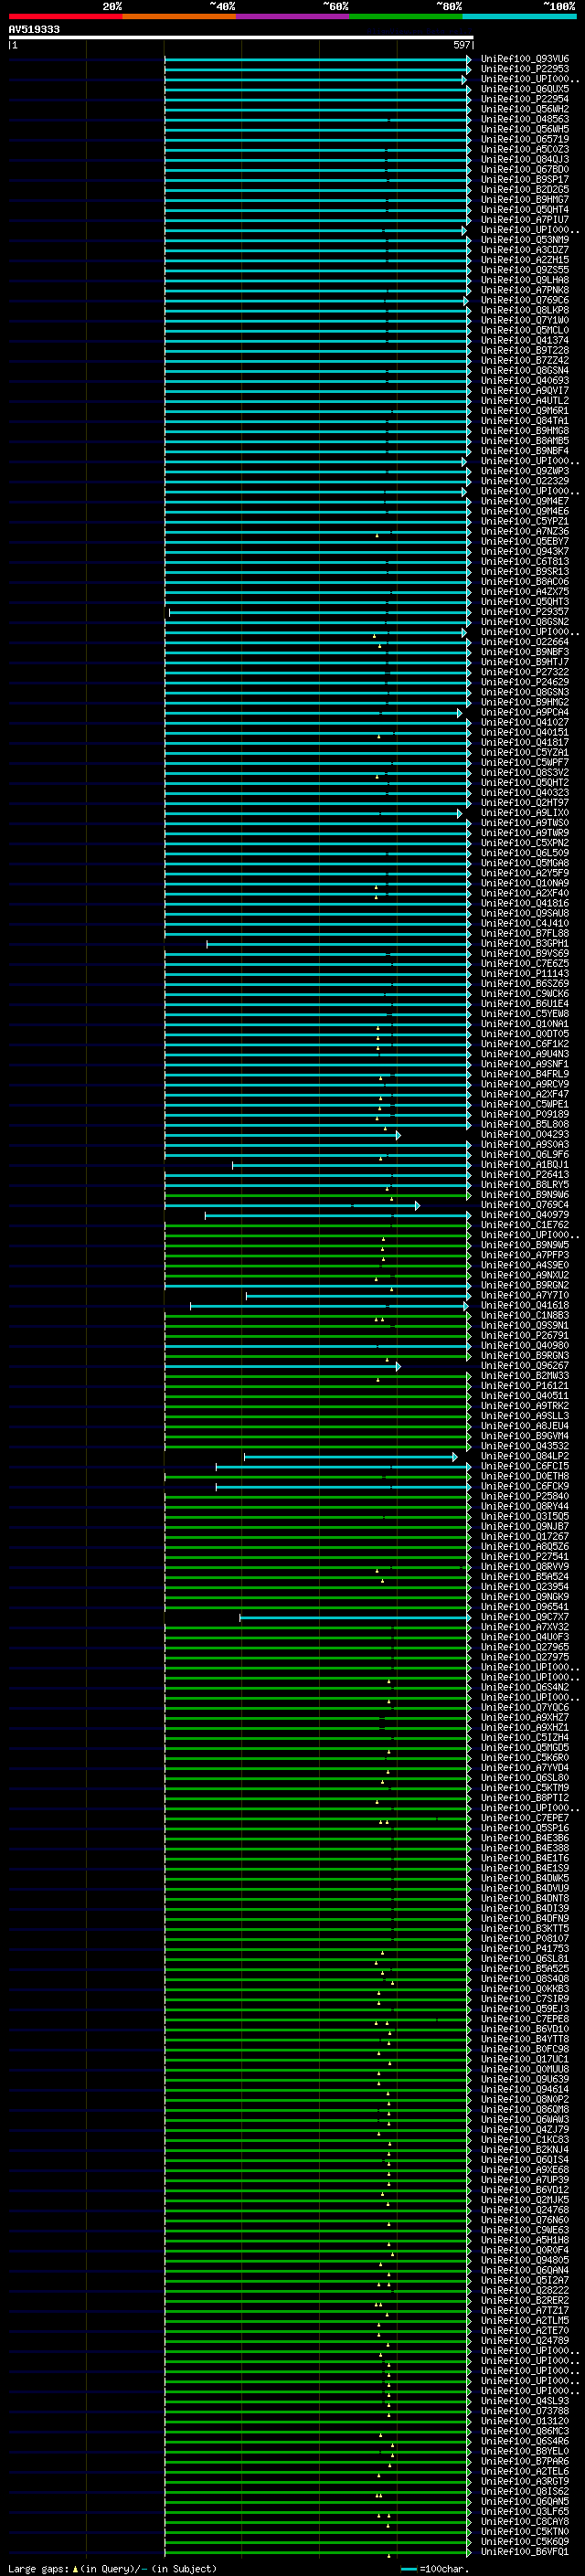
Task: Click the UniRef100_Q43532 label
Action: 524,1446
